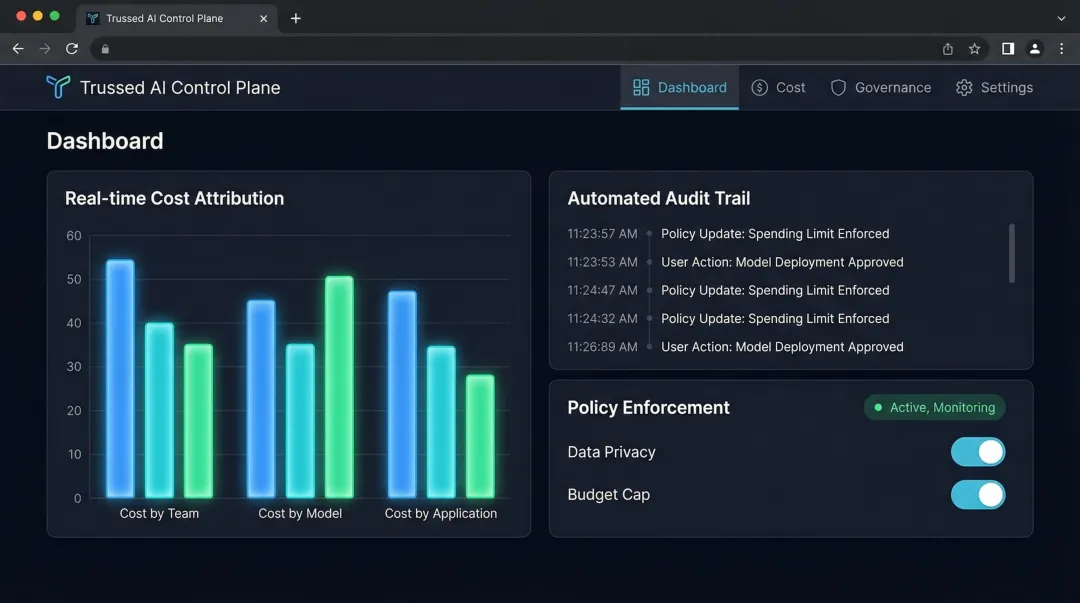Open the browser profile icon
Screen dimensions: 1080x603
[x=1034, y=48]
